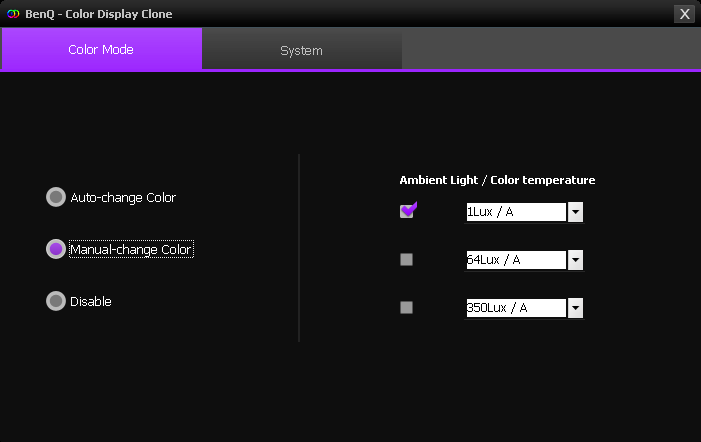Viewport: 701px width, 442px height.
Task: Tick the 350Lux / A checkbox
Action: (x=406, y=307)
